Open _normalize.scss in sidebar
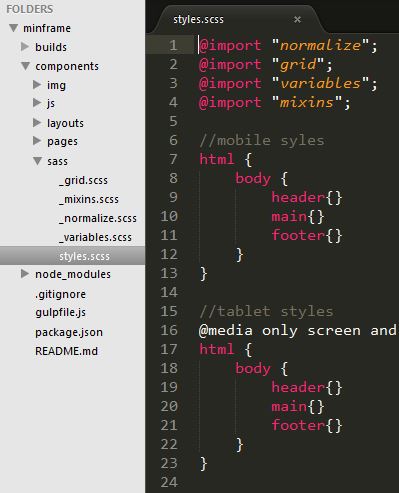This screenshot has width=399, height=493. coord(98,218)
